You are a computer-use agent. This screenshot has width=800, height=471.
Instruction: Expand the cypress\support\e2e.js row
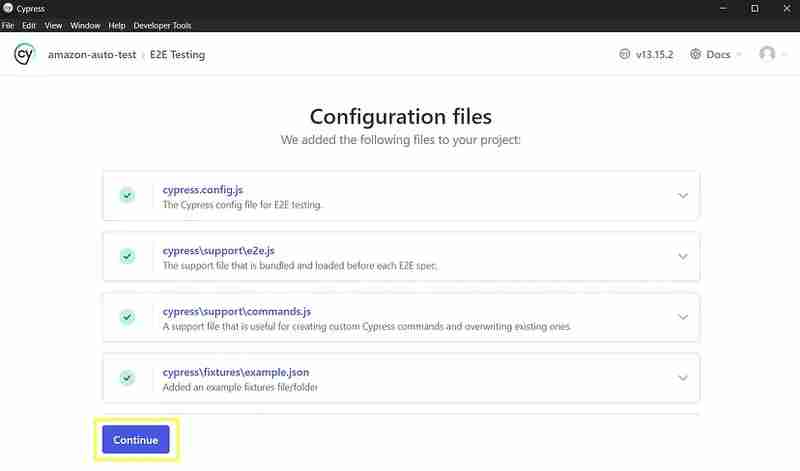683,256
